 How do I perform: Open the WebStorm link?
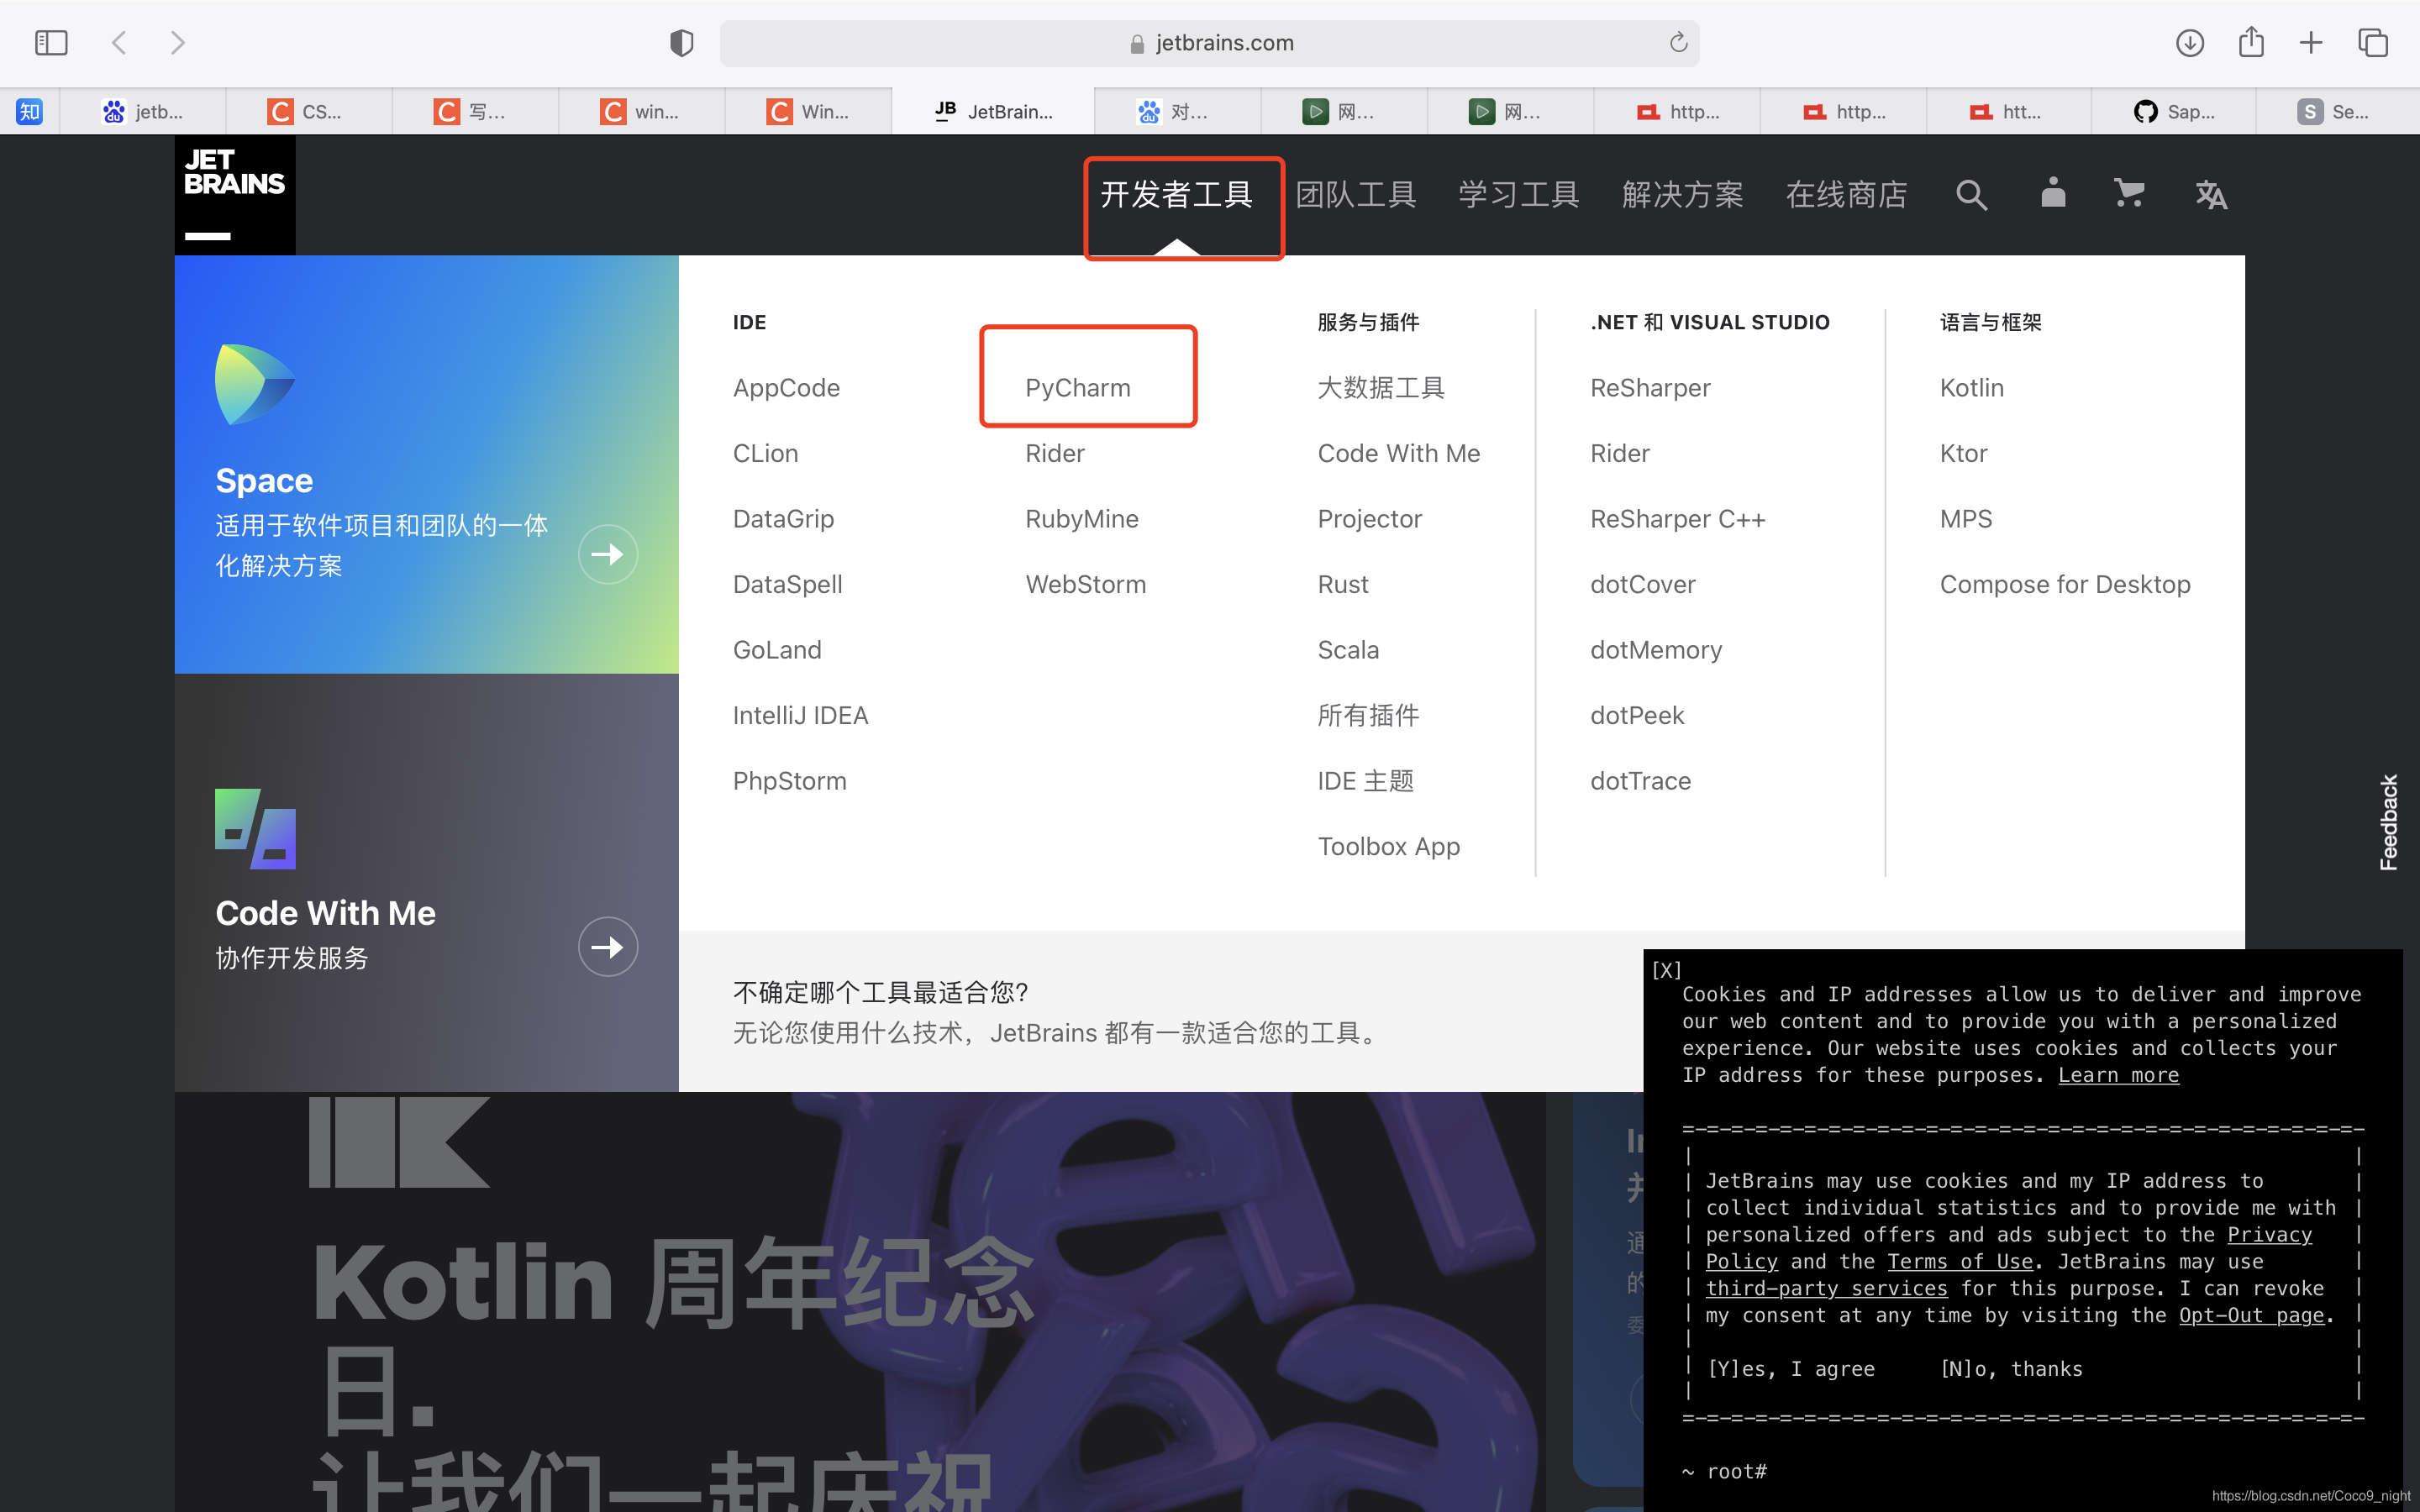coord(1085,584)
